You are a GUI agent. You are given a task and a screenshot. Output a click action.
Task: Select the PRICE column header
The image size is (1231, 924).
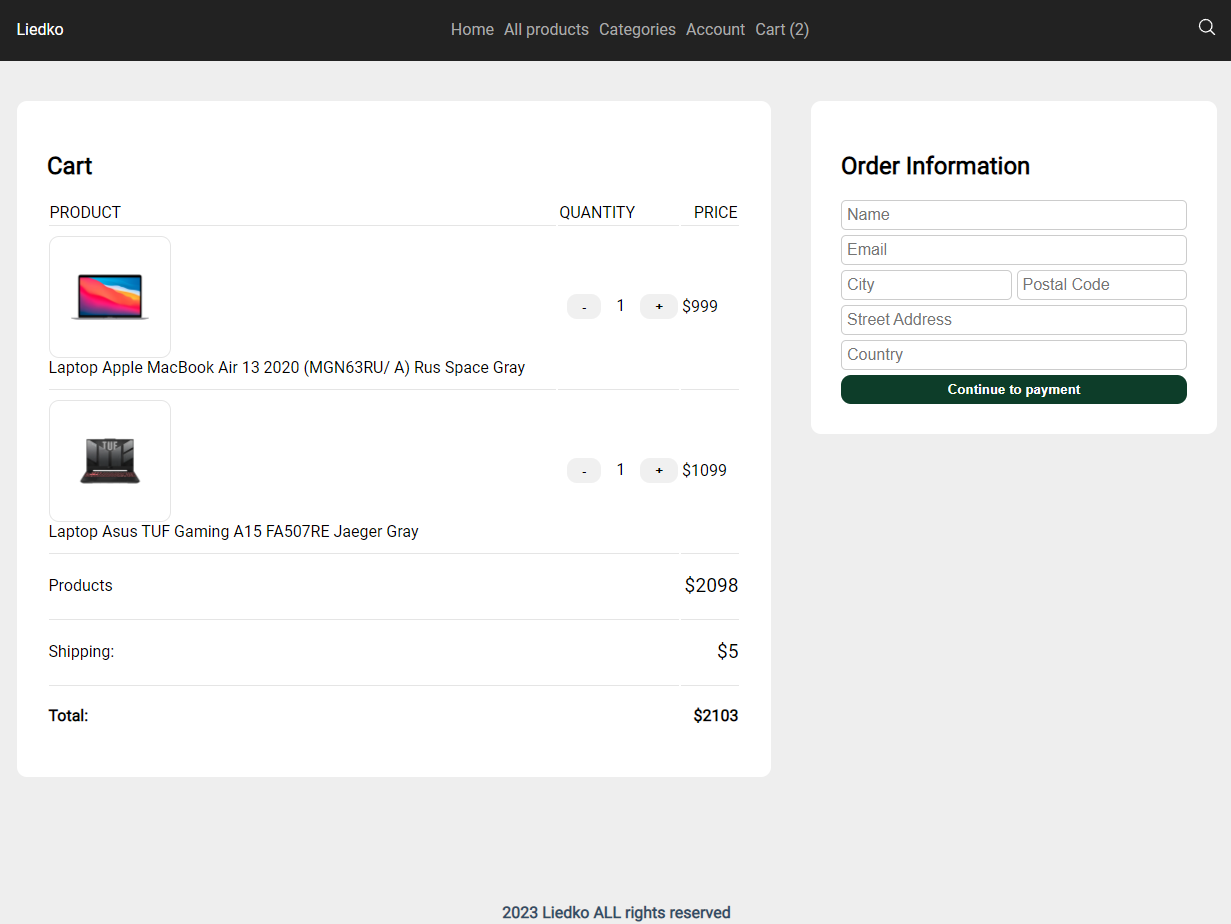(x=716, y=213)
